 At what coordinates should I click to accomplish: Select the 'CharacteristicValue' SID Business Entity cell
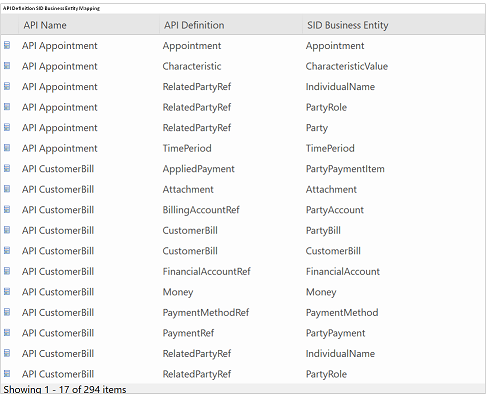347,66
